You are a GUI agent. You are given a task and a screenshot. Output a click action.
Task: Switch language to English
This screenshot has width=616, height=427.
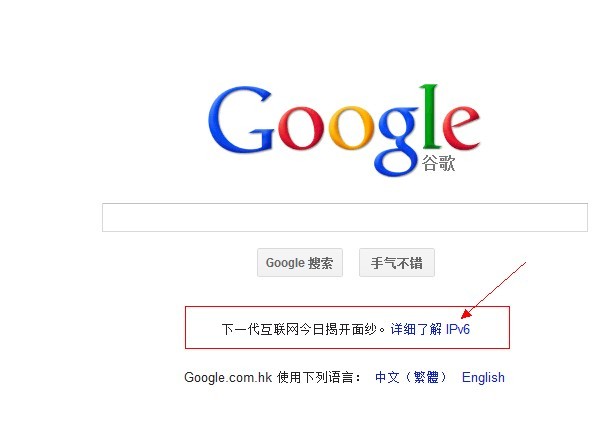click(x=483, y=378)
